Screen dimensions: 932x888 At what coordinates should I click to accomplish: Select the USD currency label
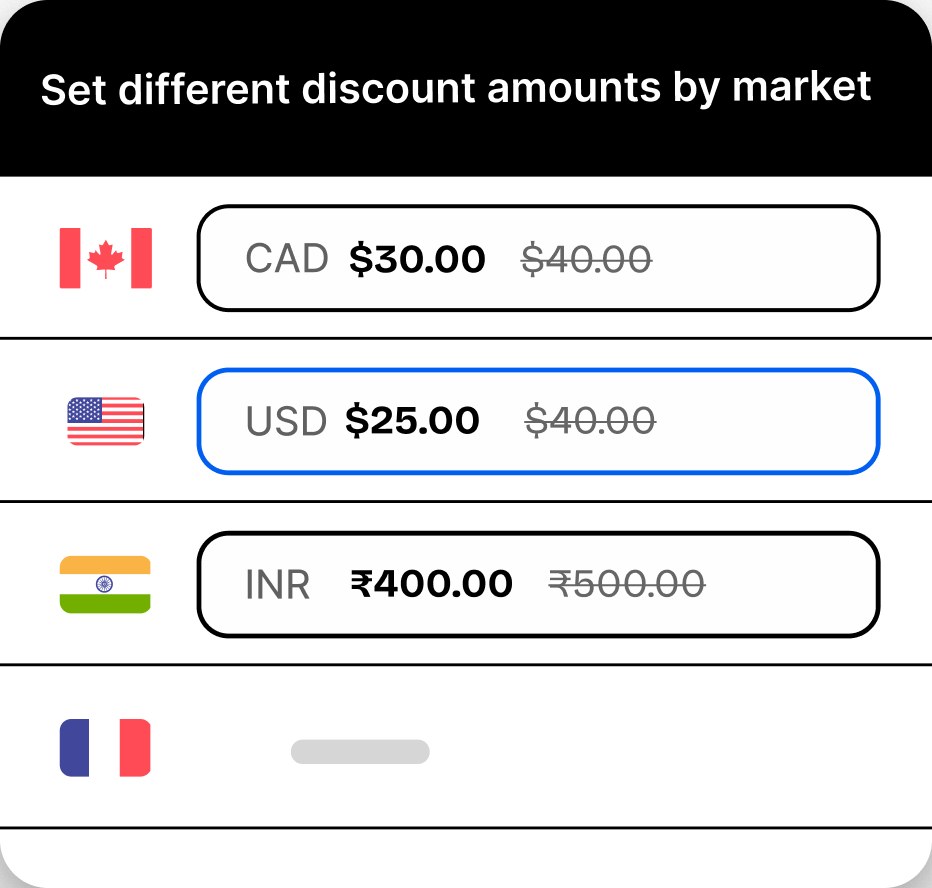pyautogui.click(x=286, y=421)
